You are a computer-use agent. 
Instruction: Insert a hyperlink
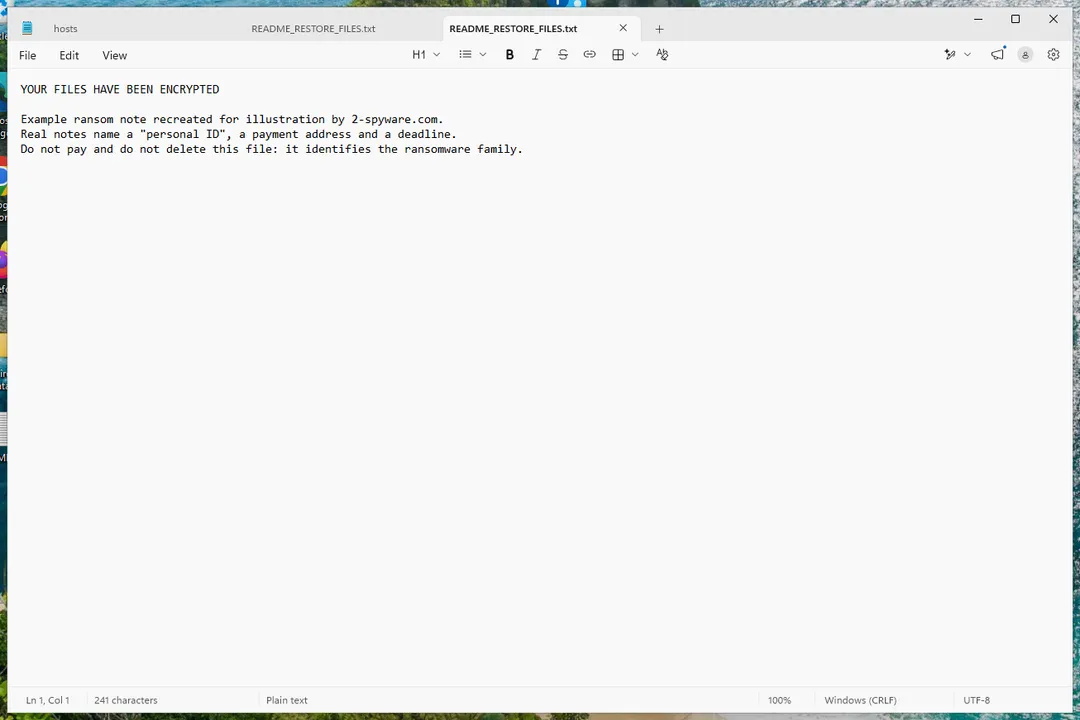(590, 54)
